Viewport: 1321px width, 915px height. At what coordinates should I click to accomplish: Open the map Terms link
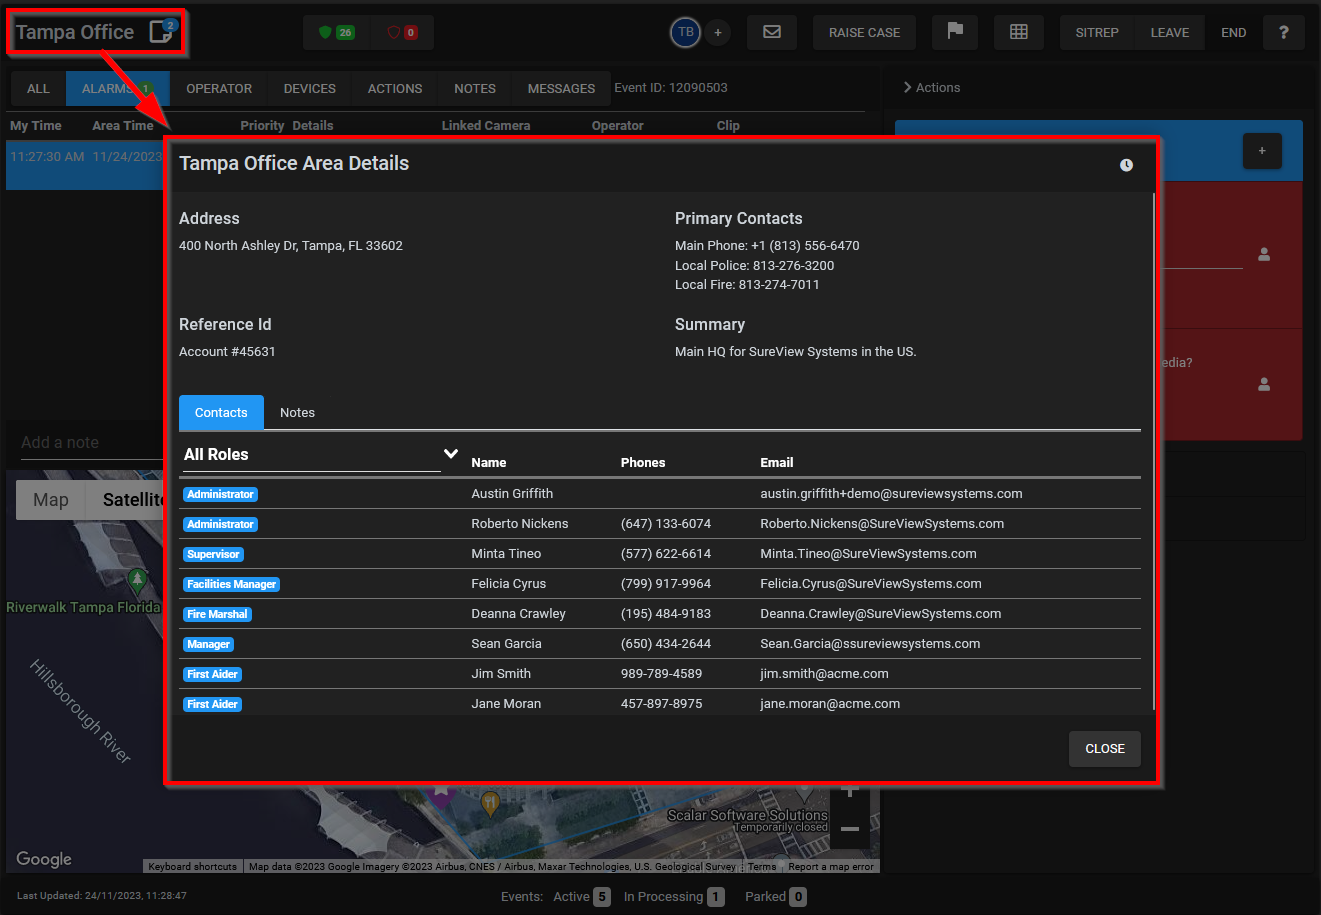762,867
